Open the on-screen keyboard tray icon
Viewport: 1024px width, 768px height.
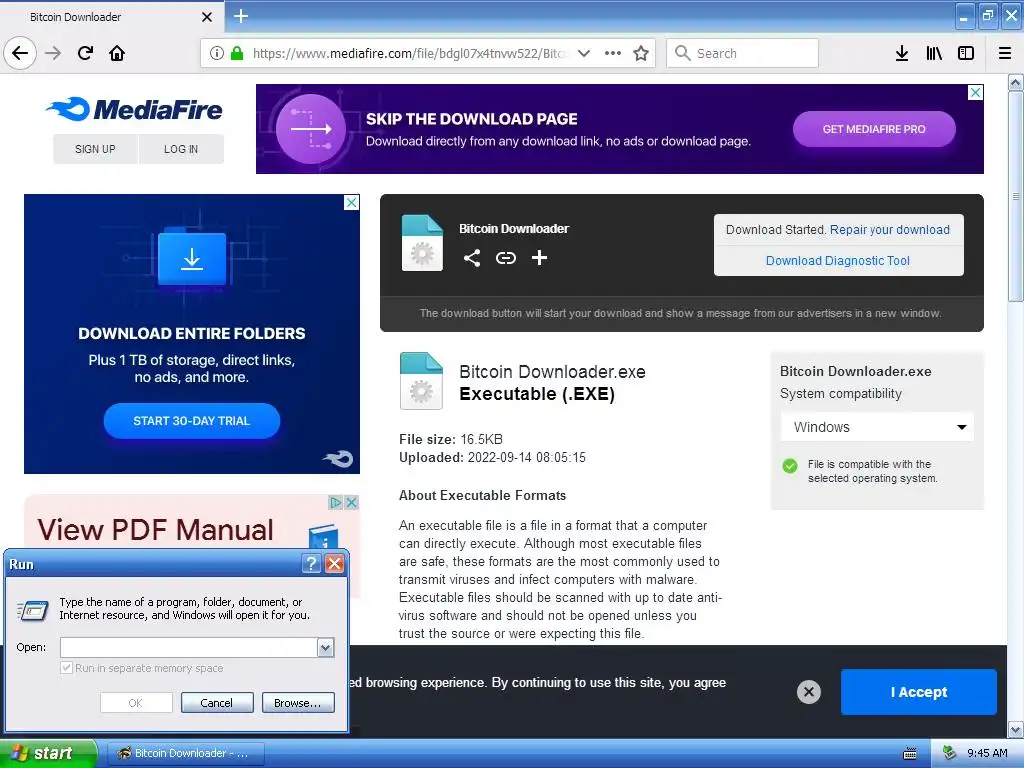909,754
